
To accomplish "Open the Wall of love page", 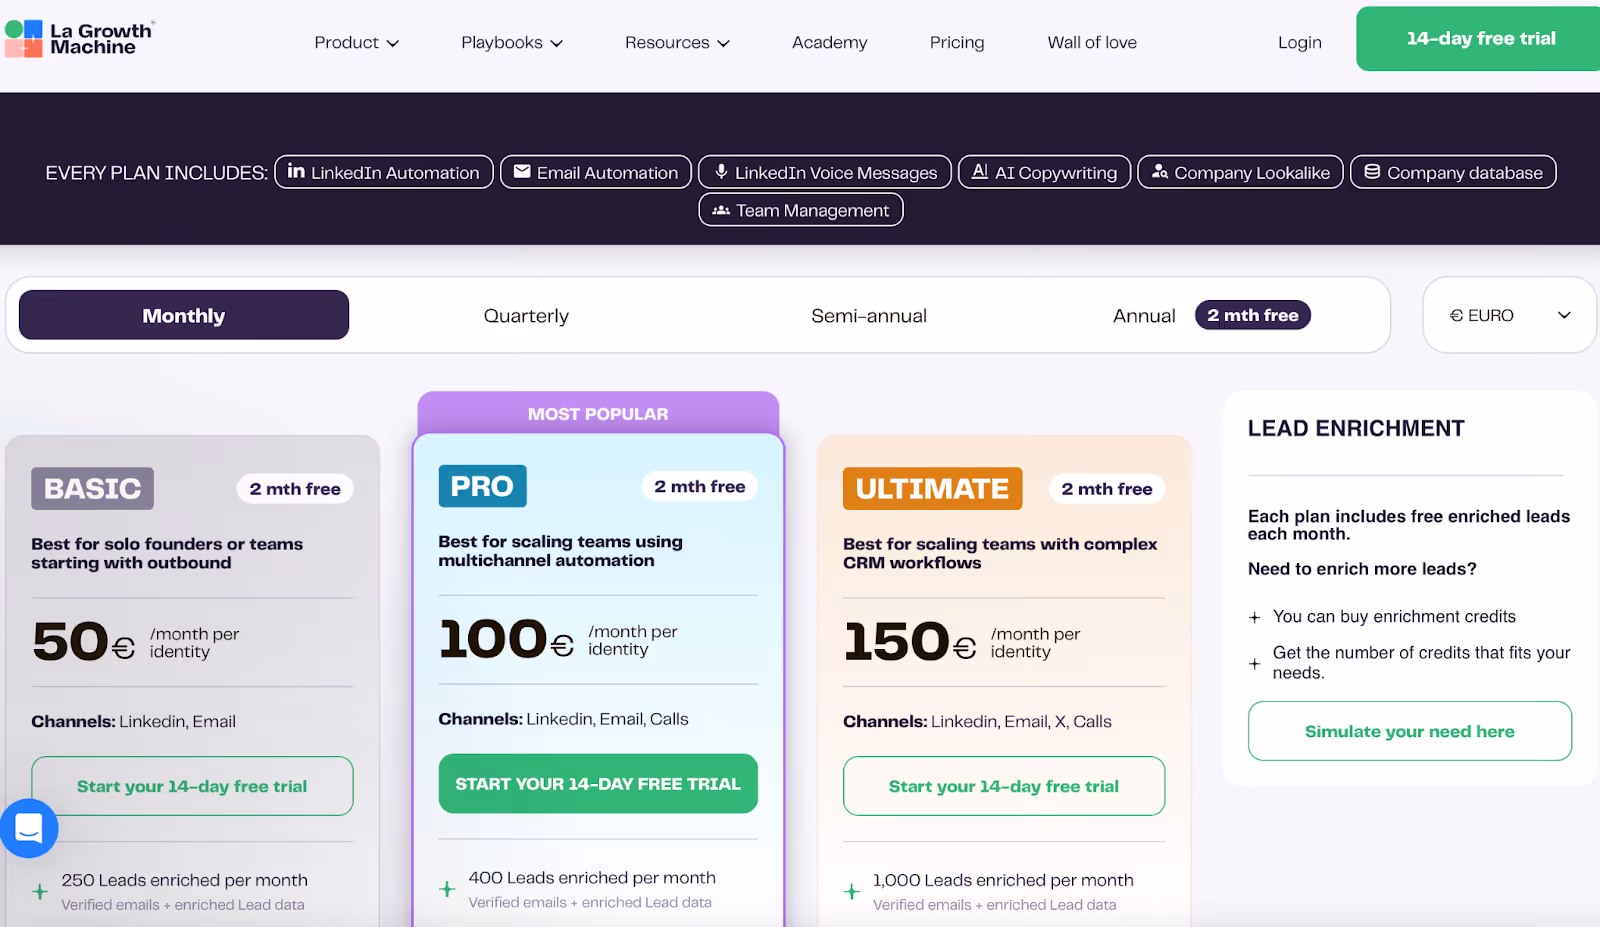I will pyautogui.click(x=1091, y=42).
